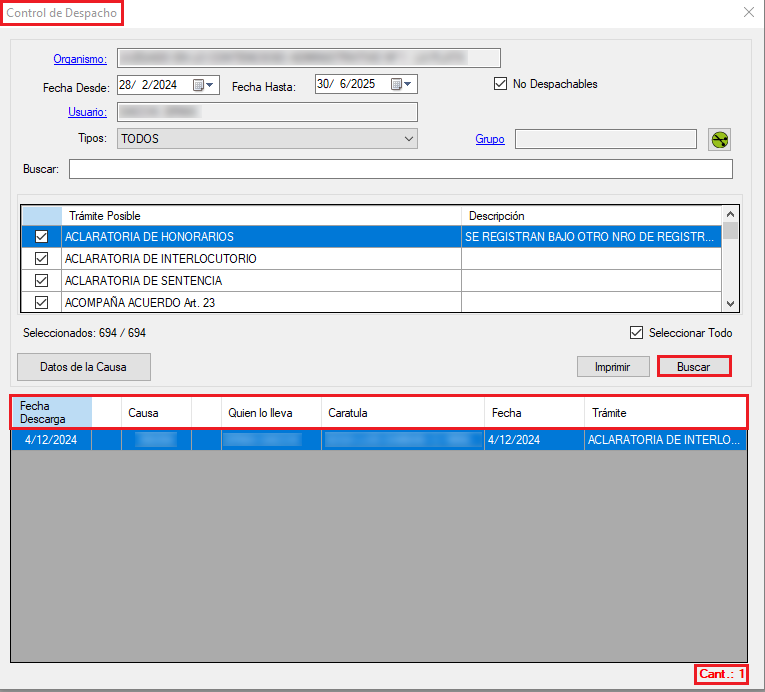The height and width of the screenshot is (692, 765).
Task: Focus the Buscar text input field
Action: [x=400, y=169]
